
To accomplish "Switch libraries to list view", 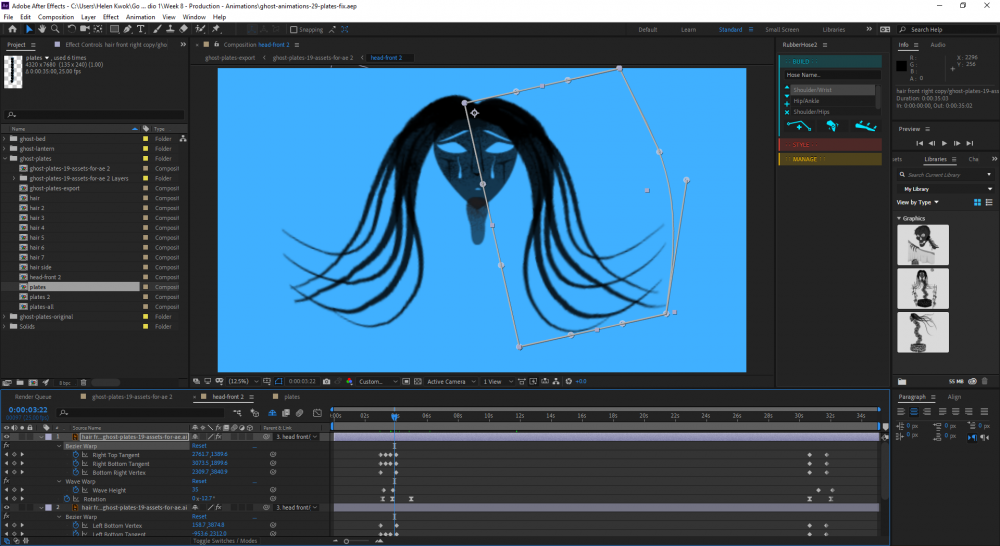I will click(x=989, y=202).
